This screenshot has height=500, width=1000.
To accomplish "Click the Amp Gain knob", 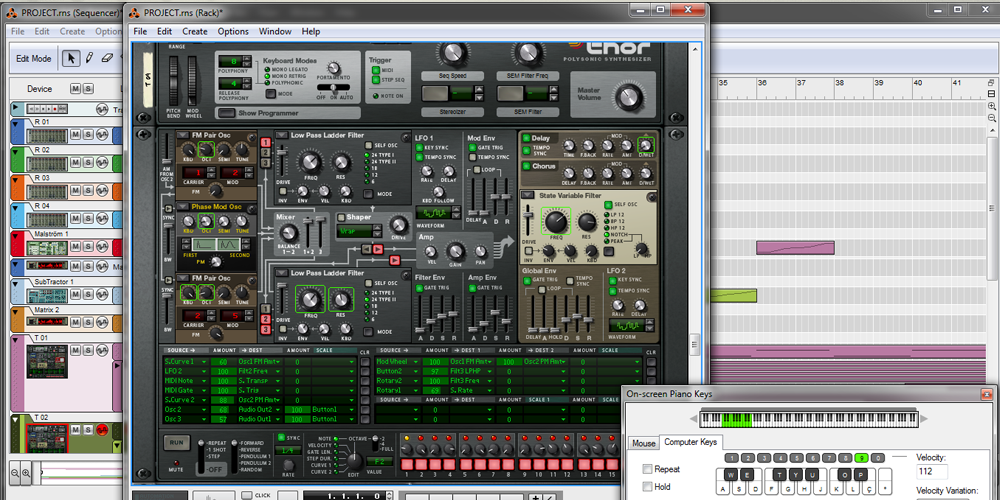I will [455, 251].
